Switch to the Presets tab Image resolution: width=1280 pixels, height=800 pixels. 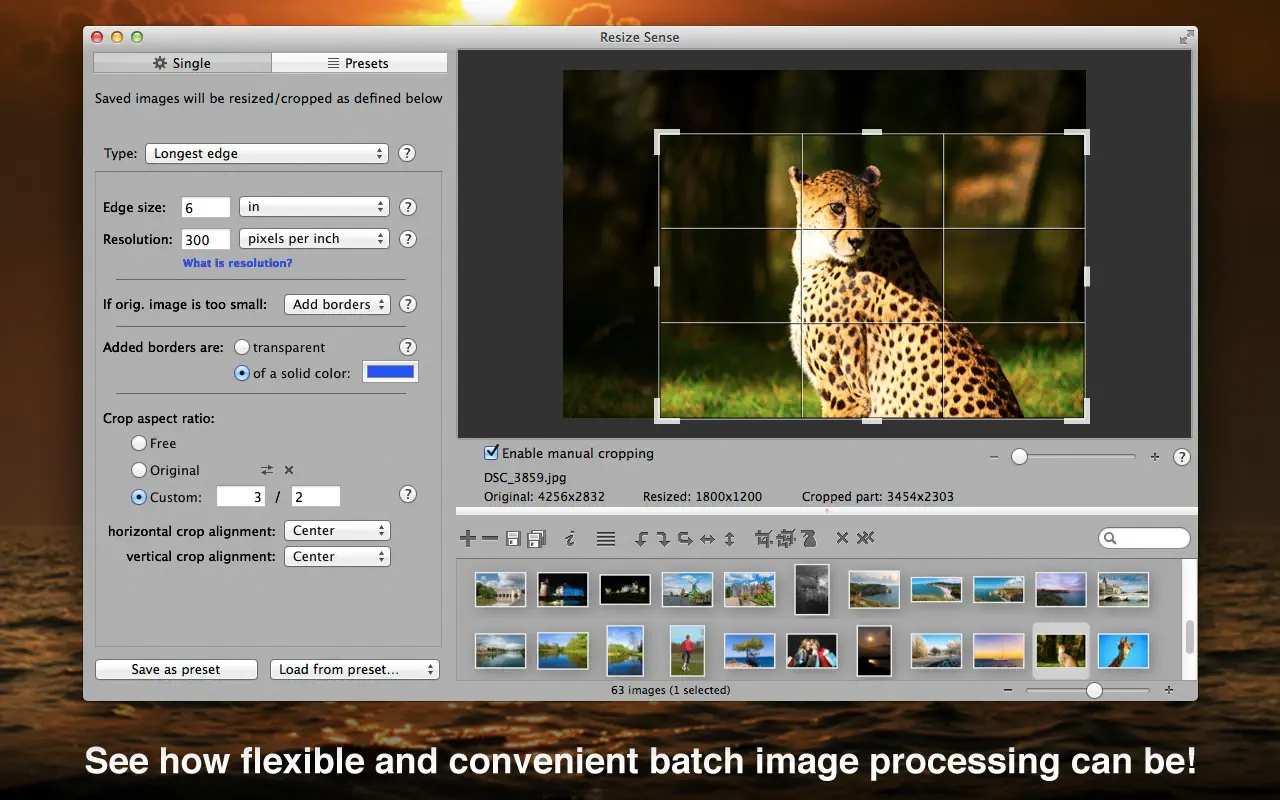[359, 63]
